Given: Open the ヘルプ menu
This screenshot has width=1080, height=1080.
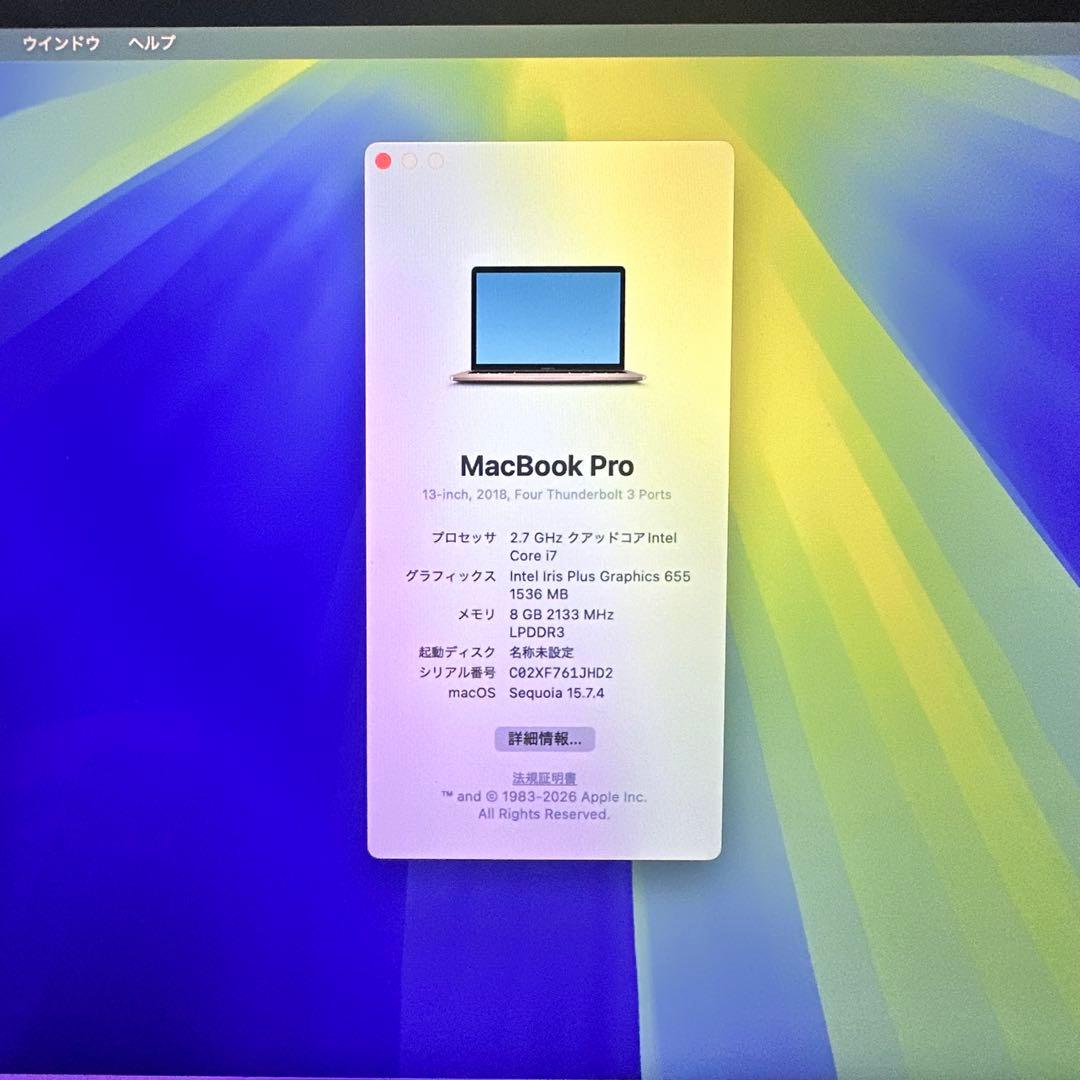Looking at the screenshot, I should tap(152, 43).
